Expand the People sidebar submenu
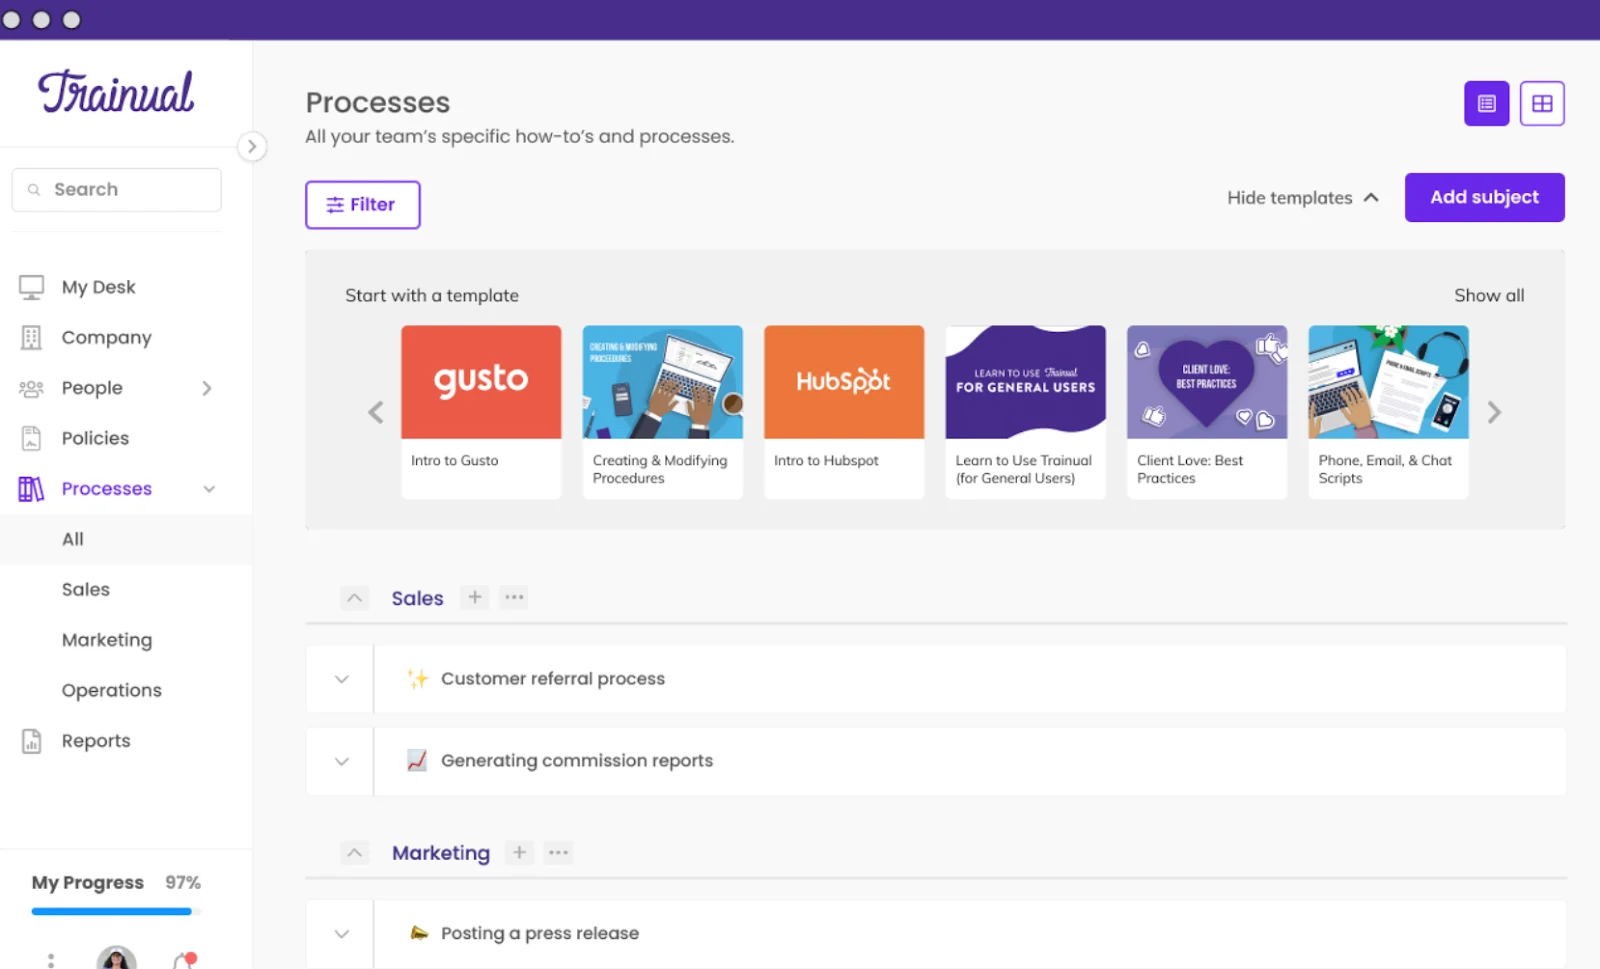The width and height of the screenshot is (1600, 969). click(x=207, y=388)
